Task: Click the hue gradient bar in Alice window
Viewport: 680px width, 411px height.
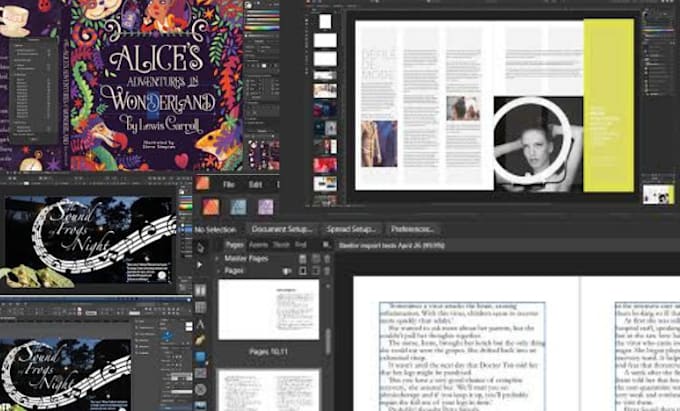Action: (x=262, y=28)
